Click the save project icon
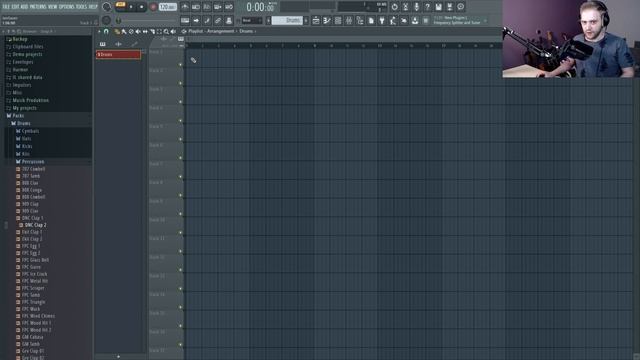Screen dimensions: 640x360 click(x=438, y=7)
